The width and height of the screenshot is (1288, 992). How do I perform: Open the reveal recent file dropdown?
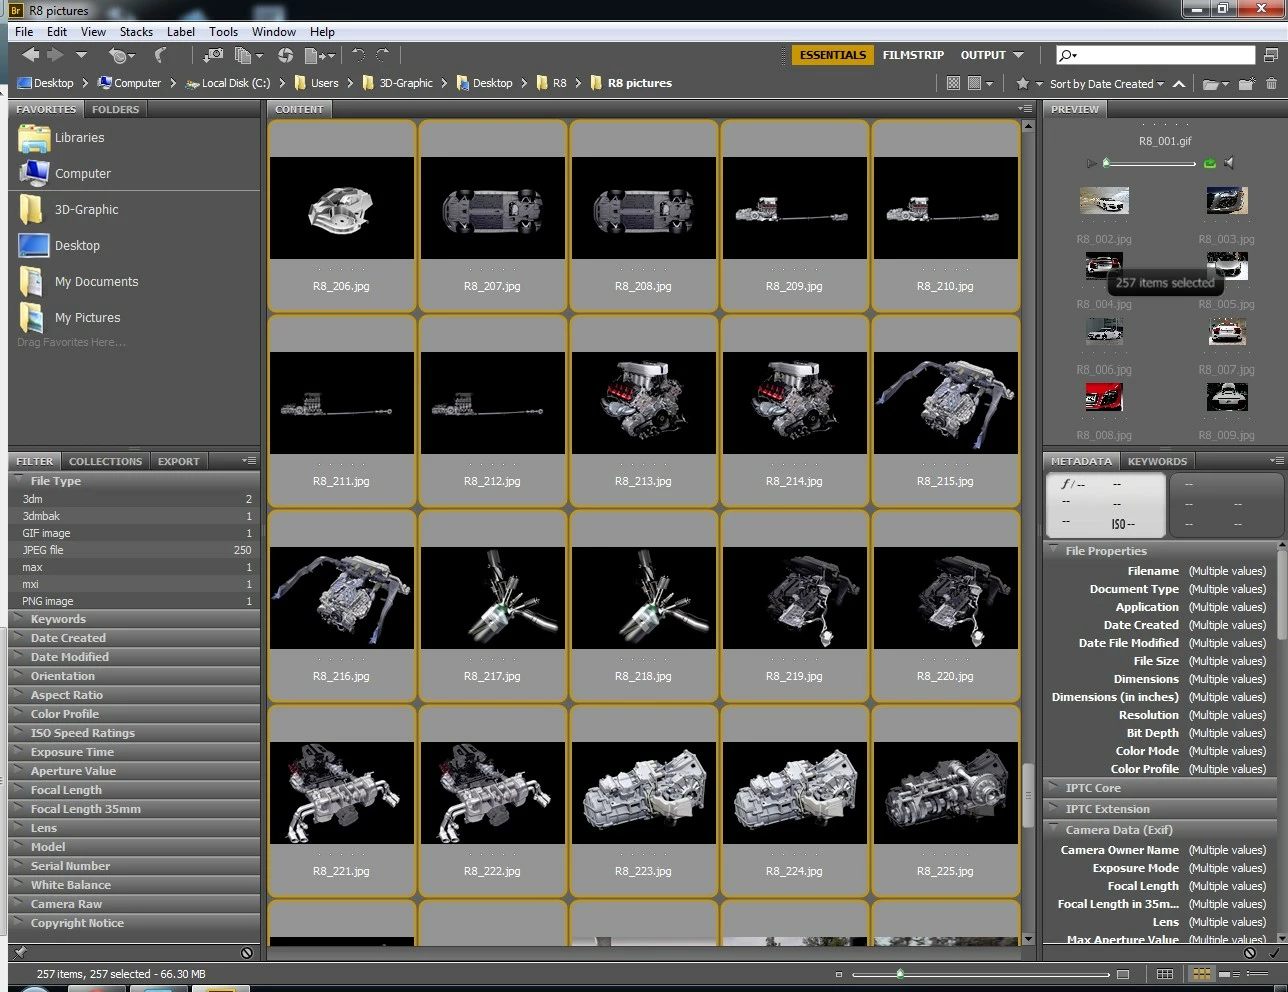pyautogui.click(x=121, y=55)
